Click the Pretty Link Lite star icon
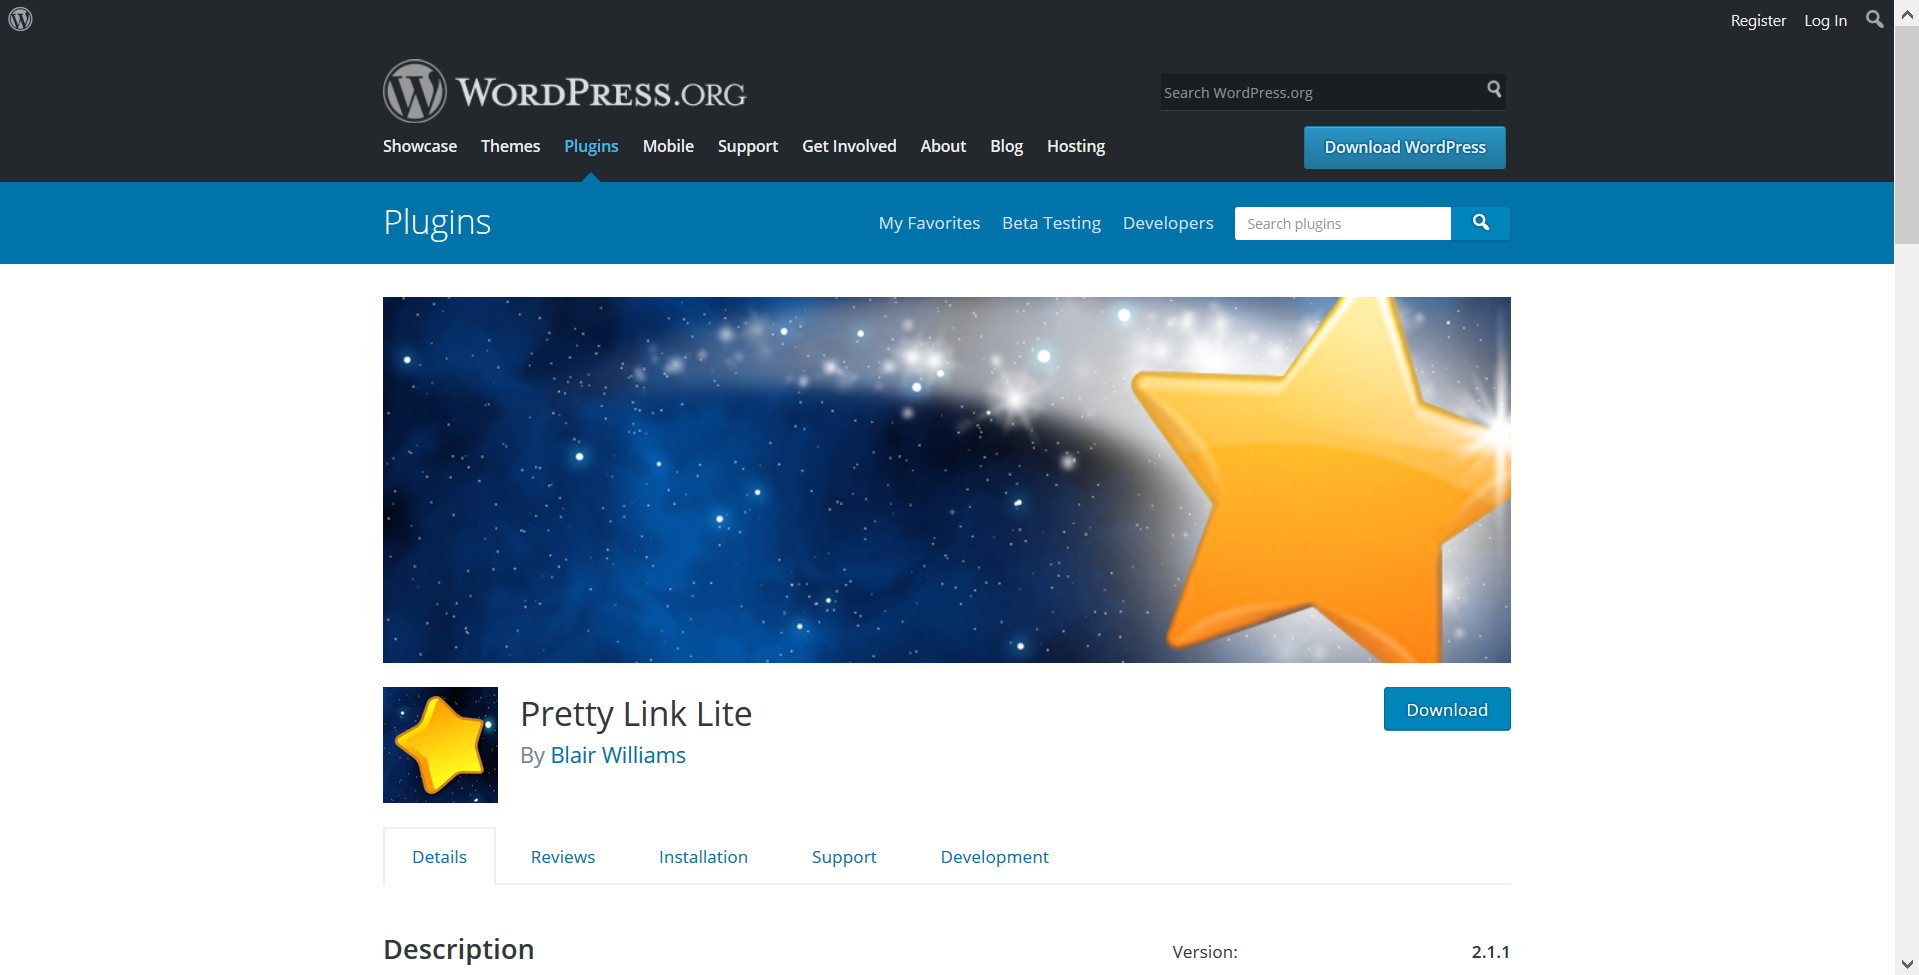 (440, 745)
